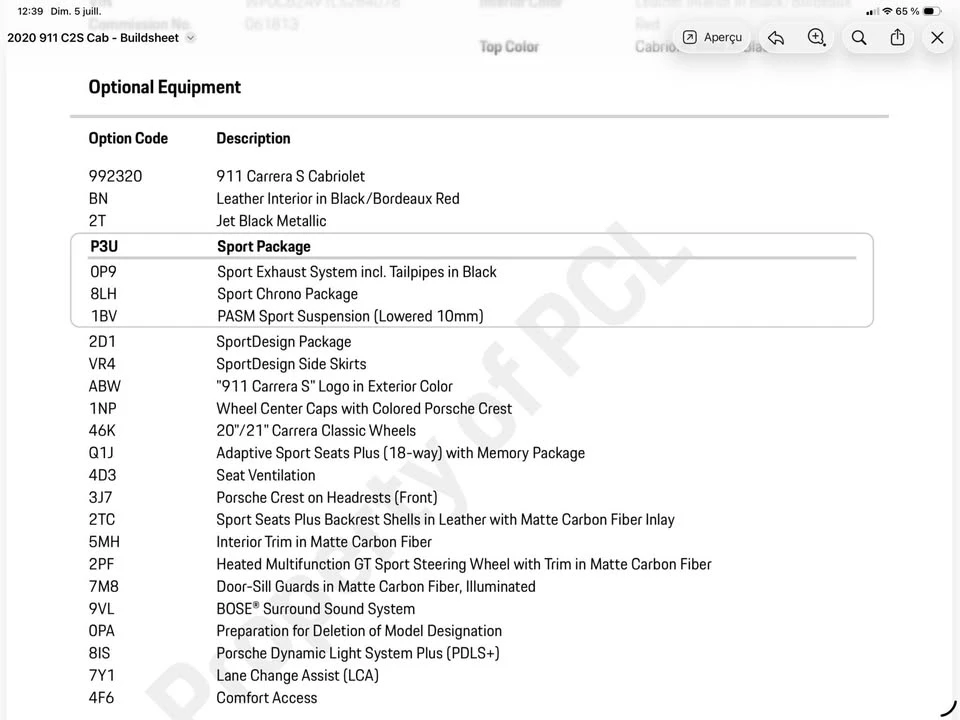Select option code 992320
This screenshot has width=960, height=720.
coord(115,176)
